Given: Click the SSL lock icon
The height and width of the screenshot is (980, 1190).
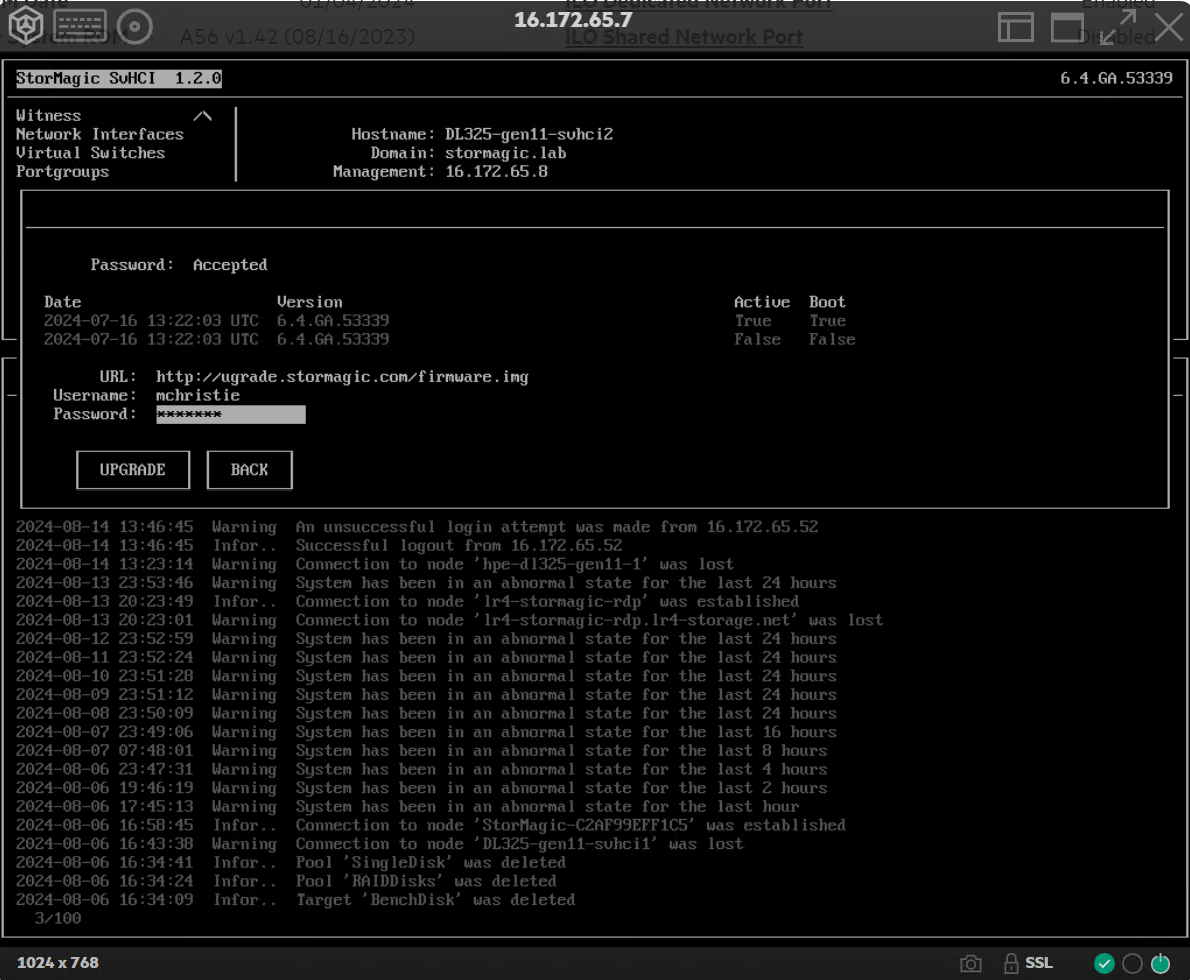Looking at the screenshot, I should click(x=1011, y=963).
